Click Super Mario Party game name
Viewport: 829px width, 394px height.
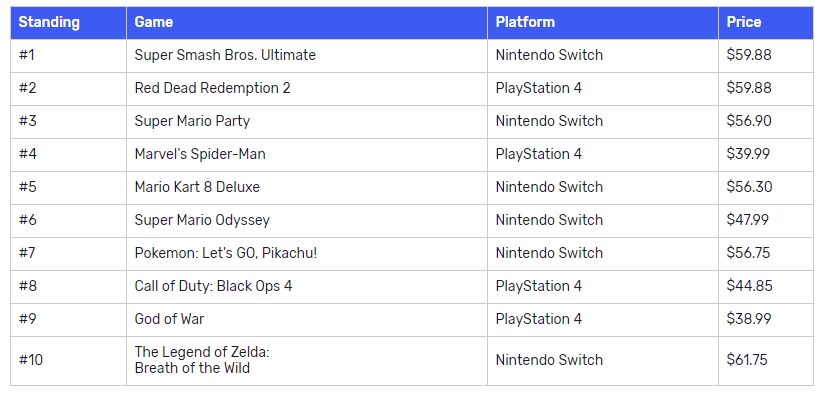pyautogui.click(x=192, y=121)
